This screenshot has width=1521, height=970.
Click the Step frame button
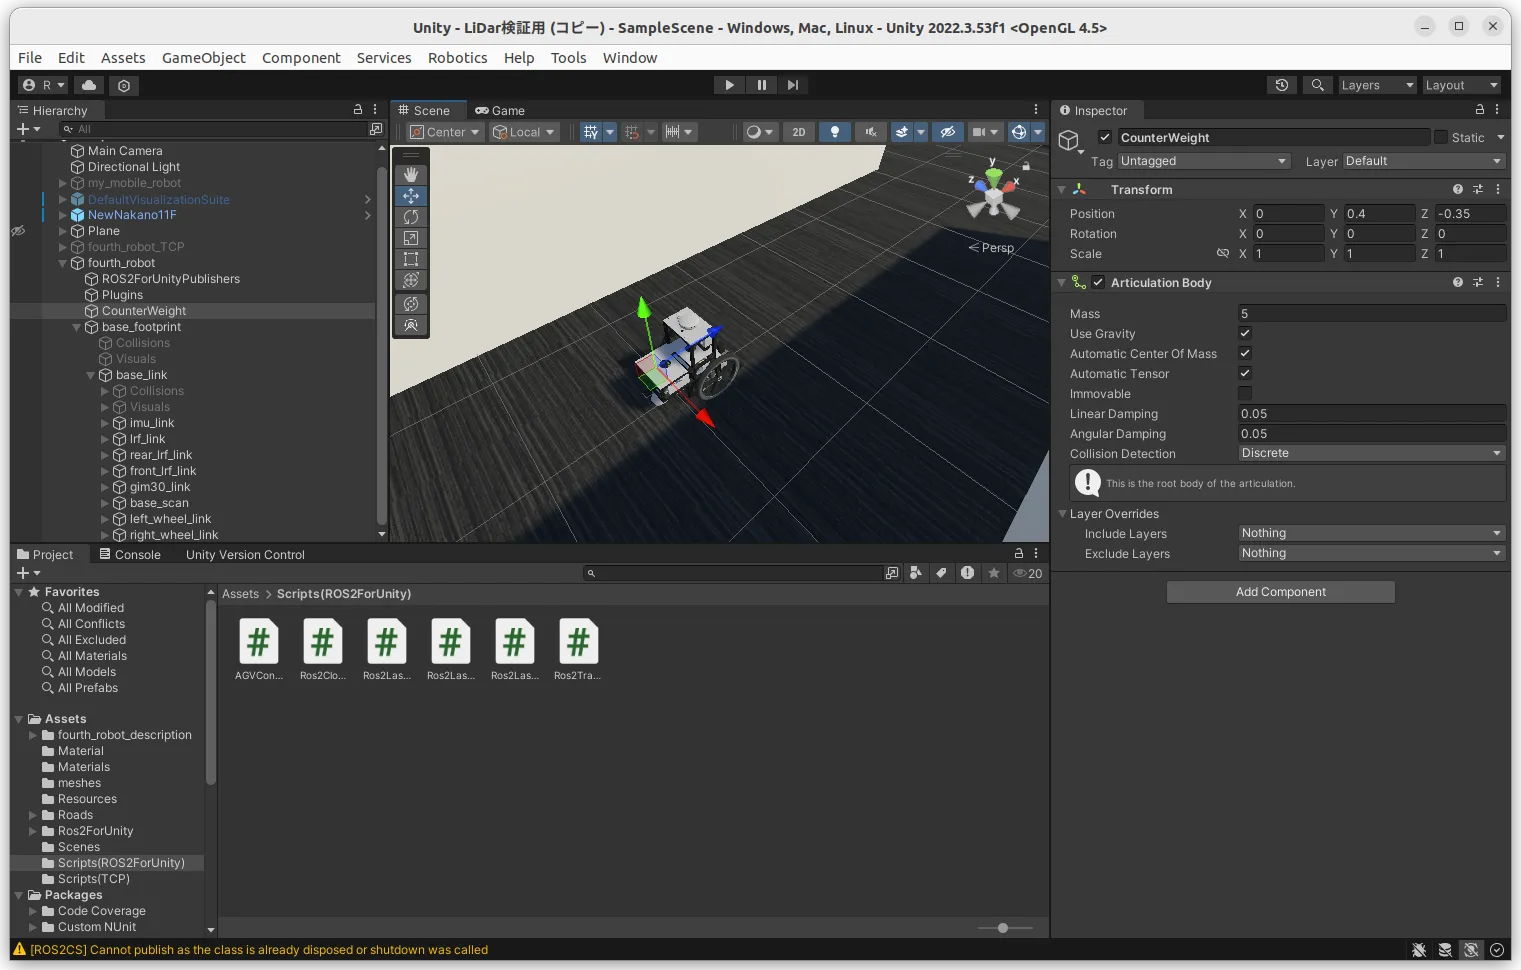tap(793, 85)
